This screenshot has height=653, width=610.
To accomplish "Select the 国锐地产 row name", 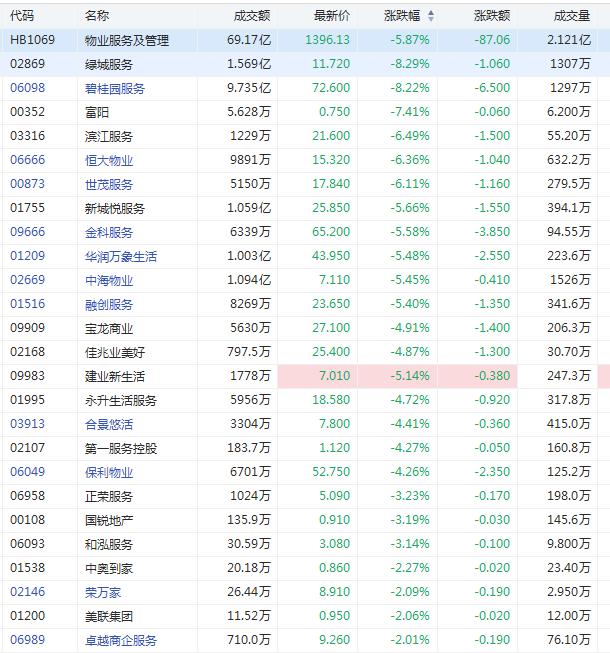I will tap(109, 520).
